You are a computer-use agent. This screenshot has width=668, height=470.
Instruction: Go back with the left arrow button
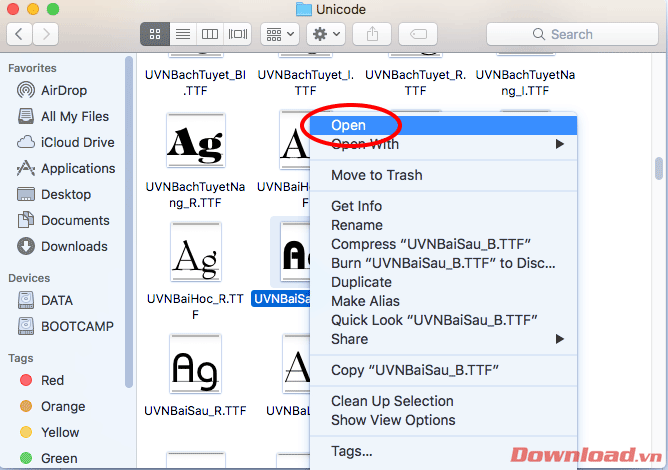[21, 34]
